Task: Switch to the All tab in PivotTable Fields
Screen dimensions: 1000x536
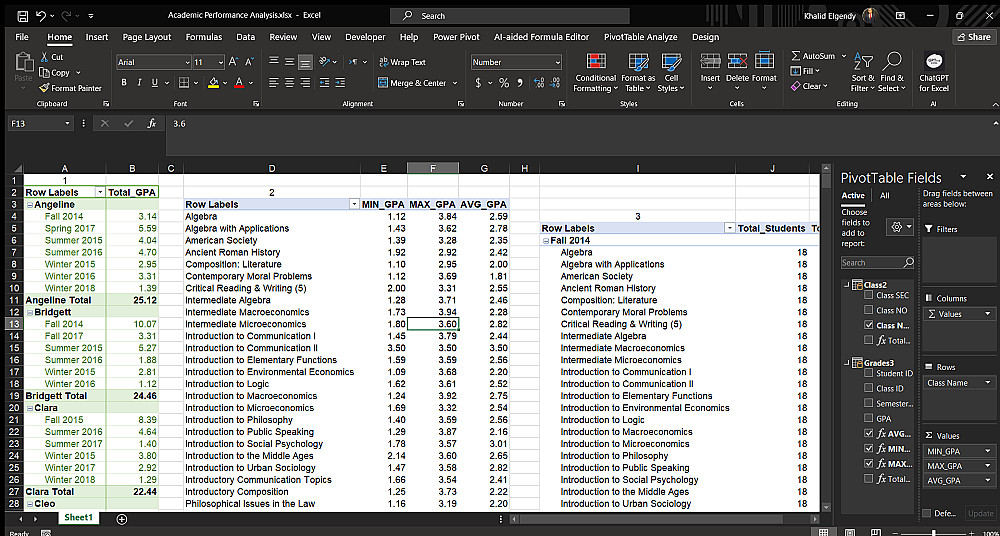Action: (884, 196)
